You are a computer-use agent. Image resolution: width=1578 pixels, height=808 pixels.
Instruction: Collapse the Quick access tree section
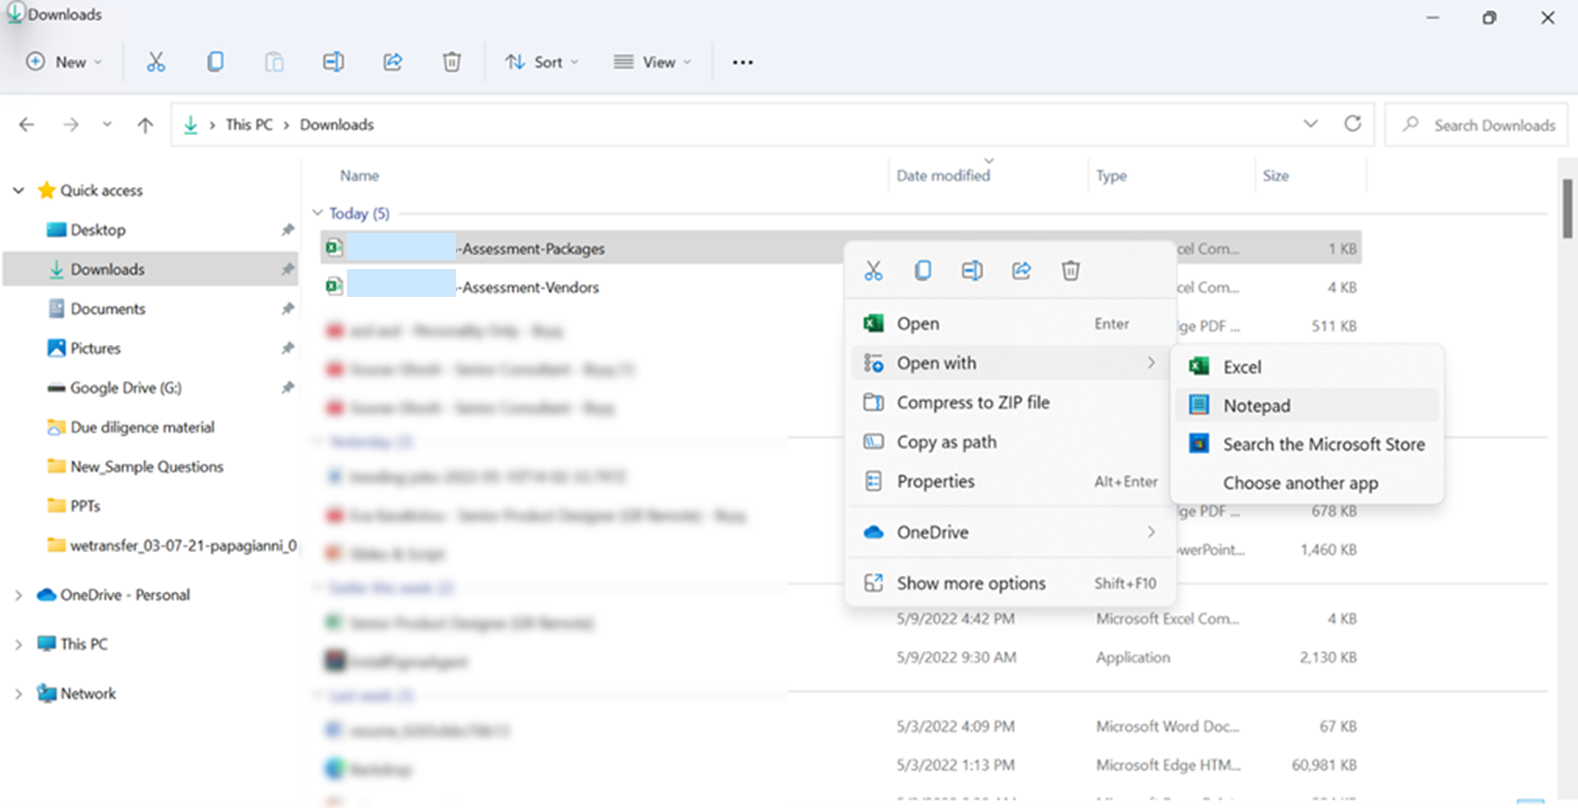pyautogui.click(x=18, y=190)
